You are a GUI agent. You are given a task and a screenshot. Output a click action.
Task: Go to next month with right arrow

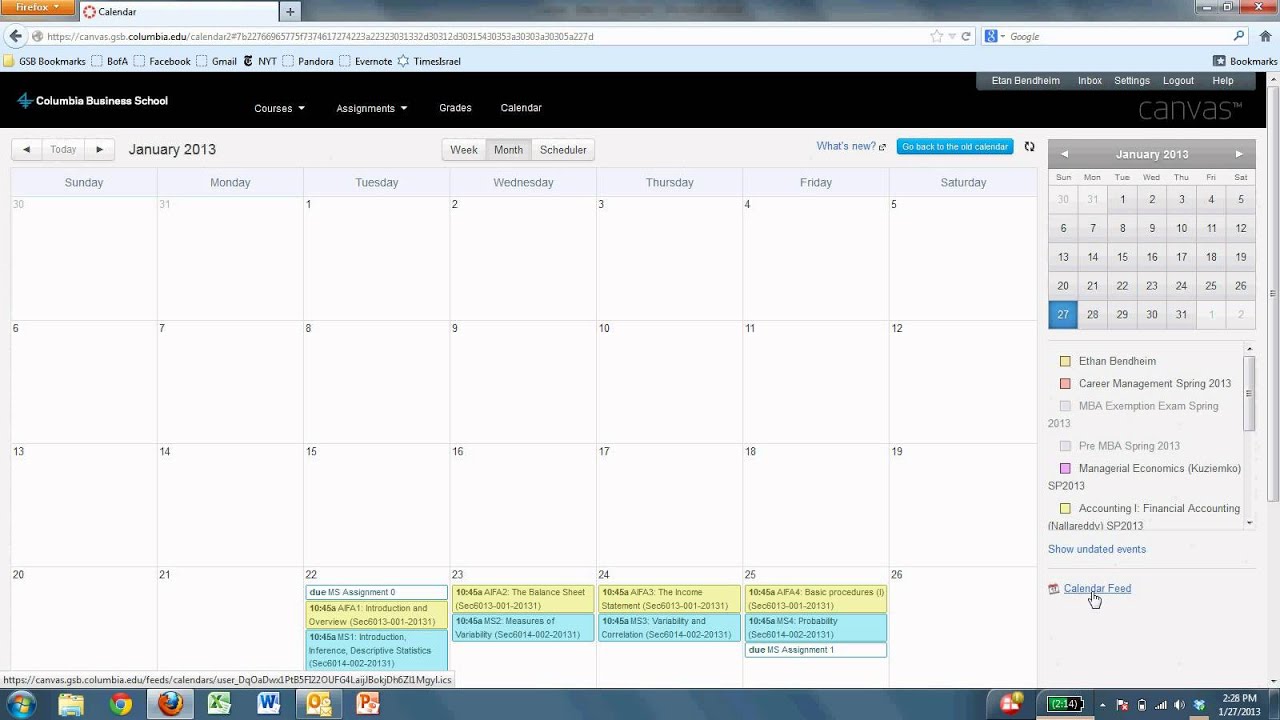[x=99, y=149]
